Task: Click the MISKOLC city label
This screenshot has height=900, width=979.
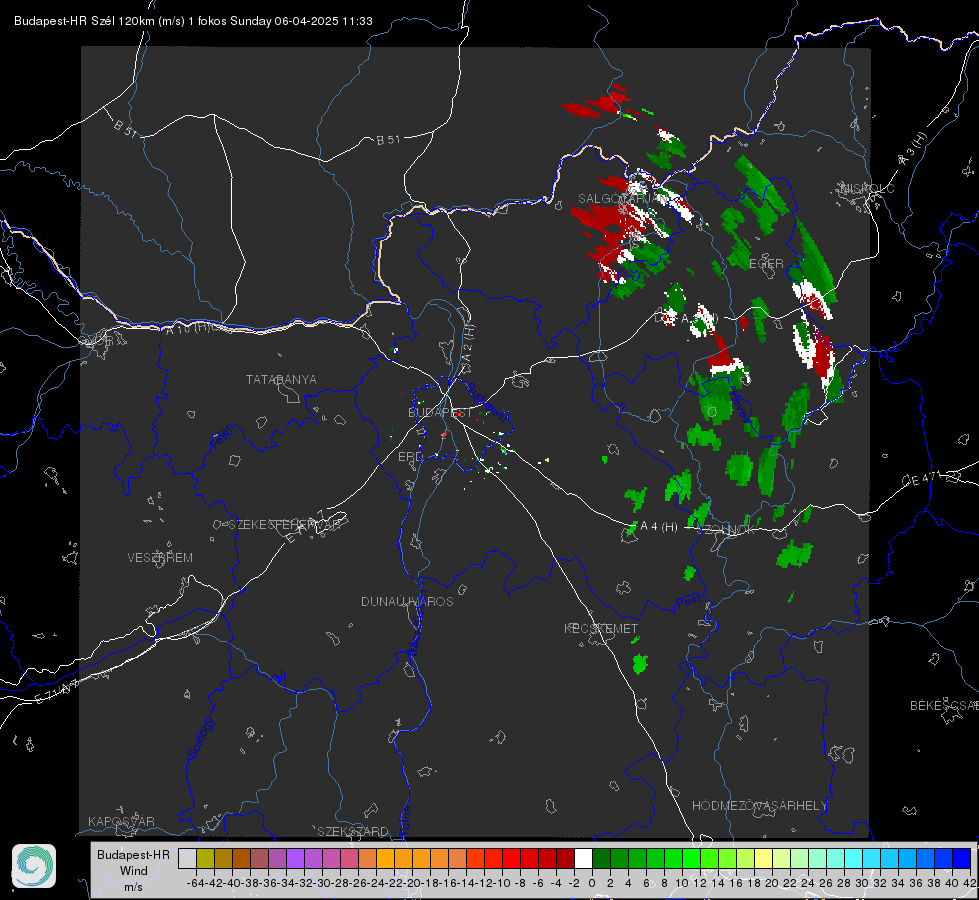Action: tap(867, 189)
